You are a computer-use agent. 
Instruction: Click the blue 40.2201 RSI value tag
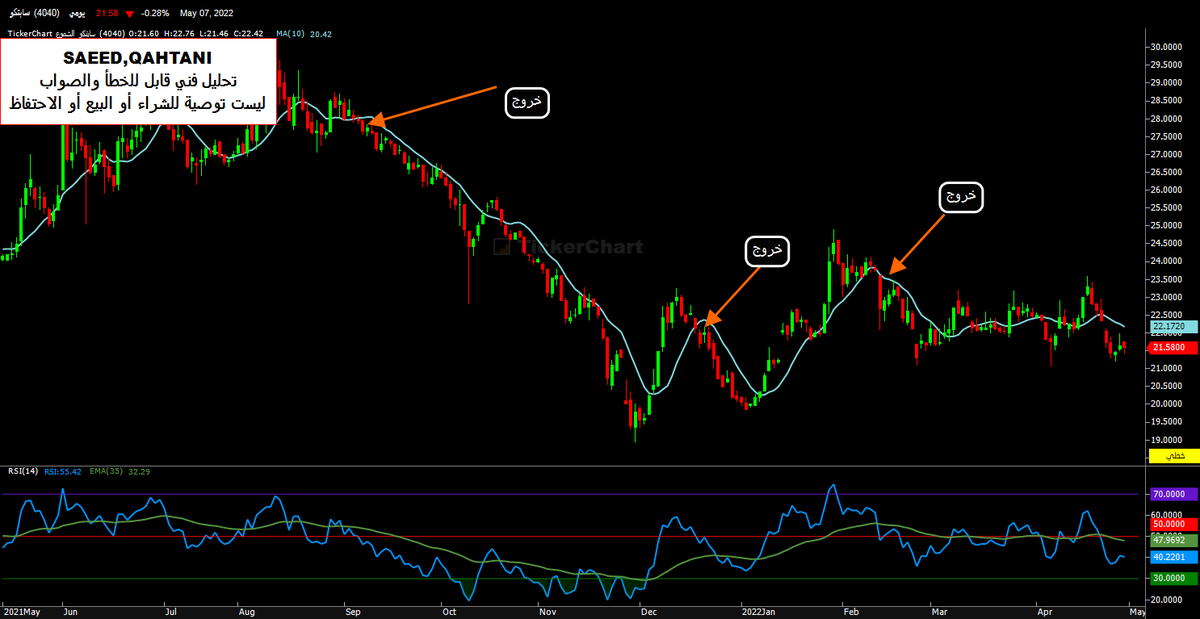click(1173, 557)
